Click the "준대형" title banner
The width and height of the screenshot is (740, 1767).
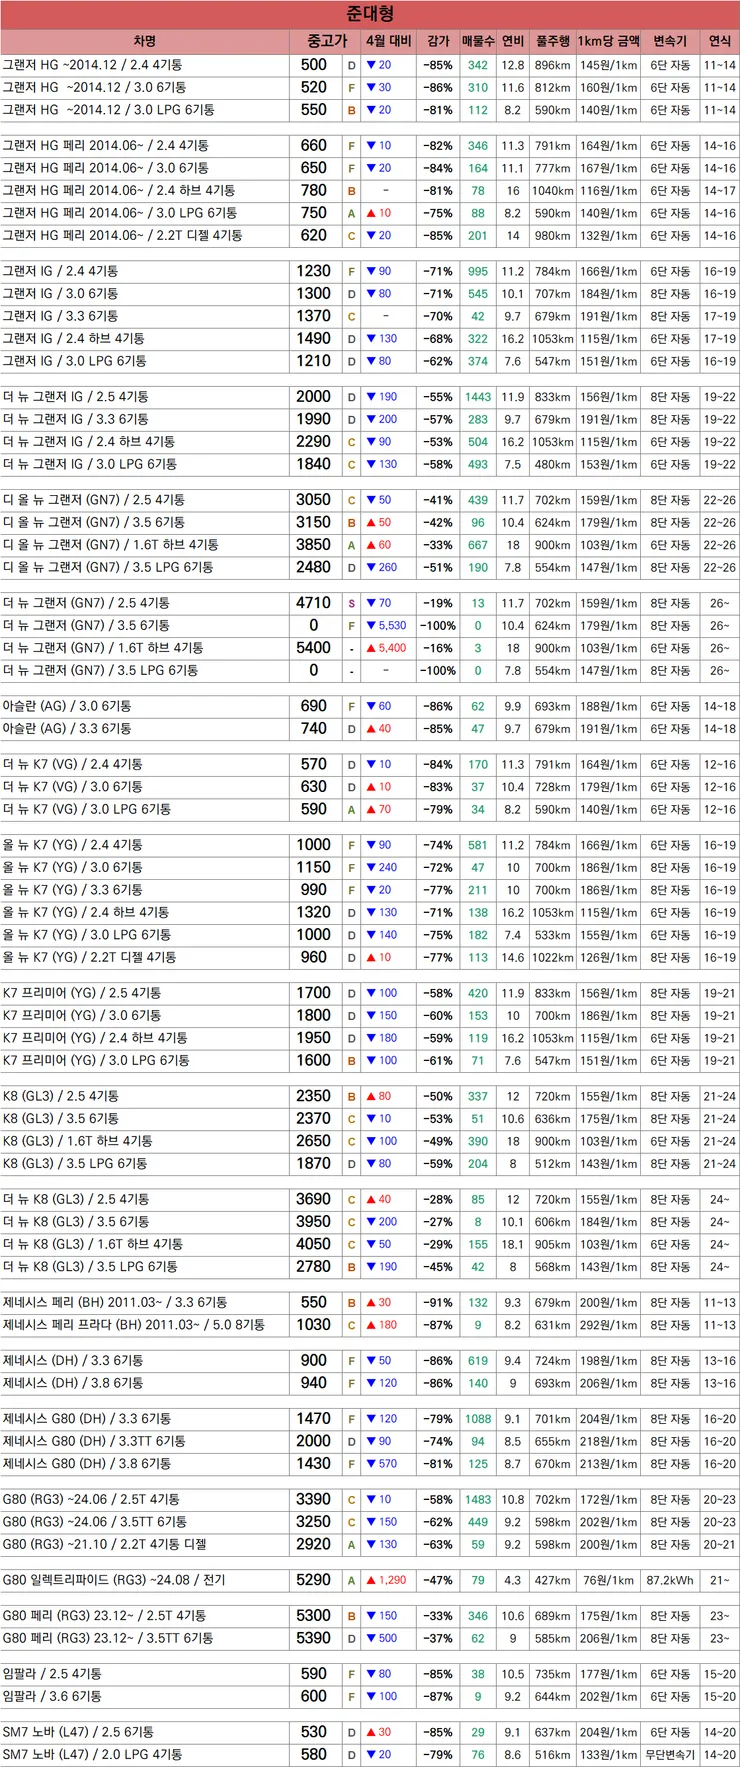tap(370, 14)
